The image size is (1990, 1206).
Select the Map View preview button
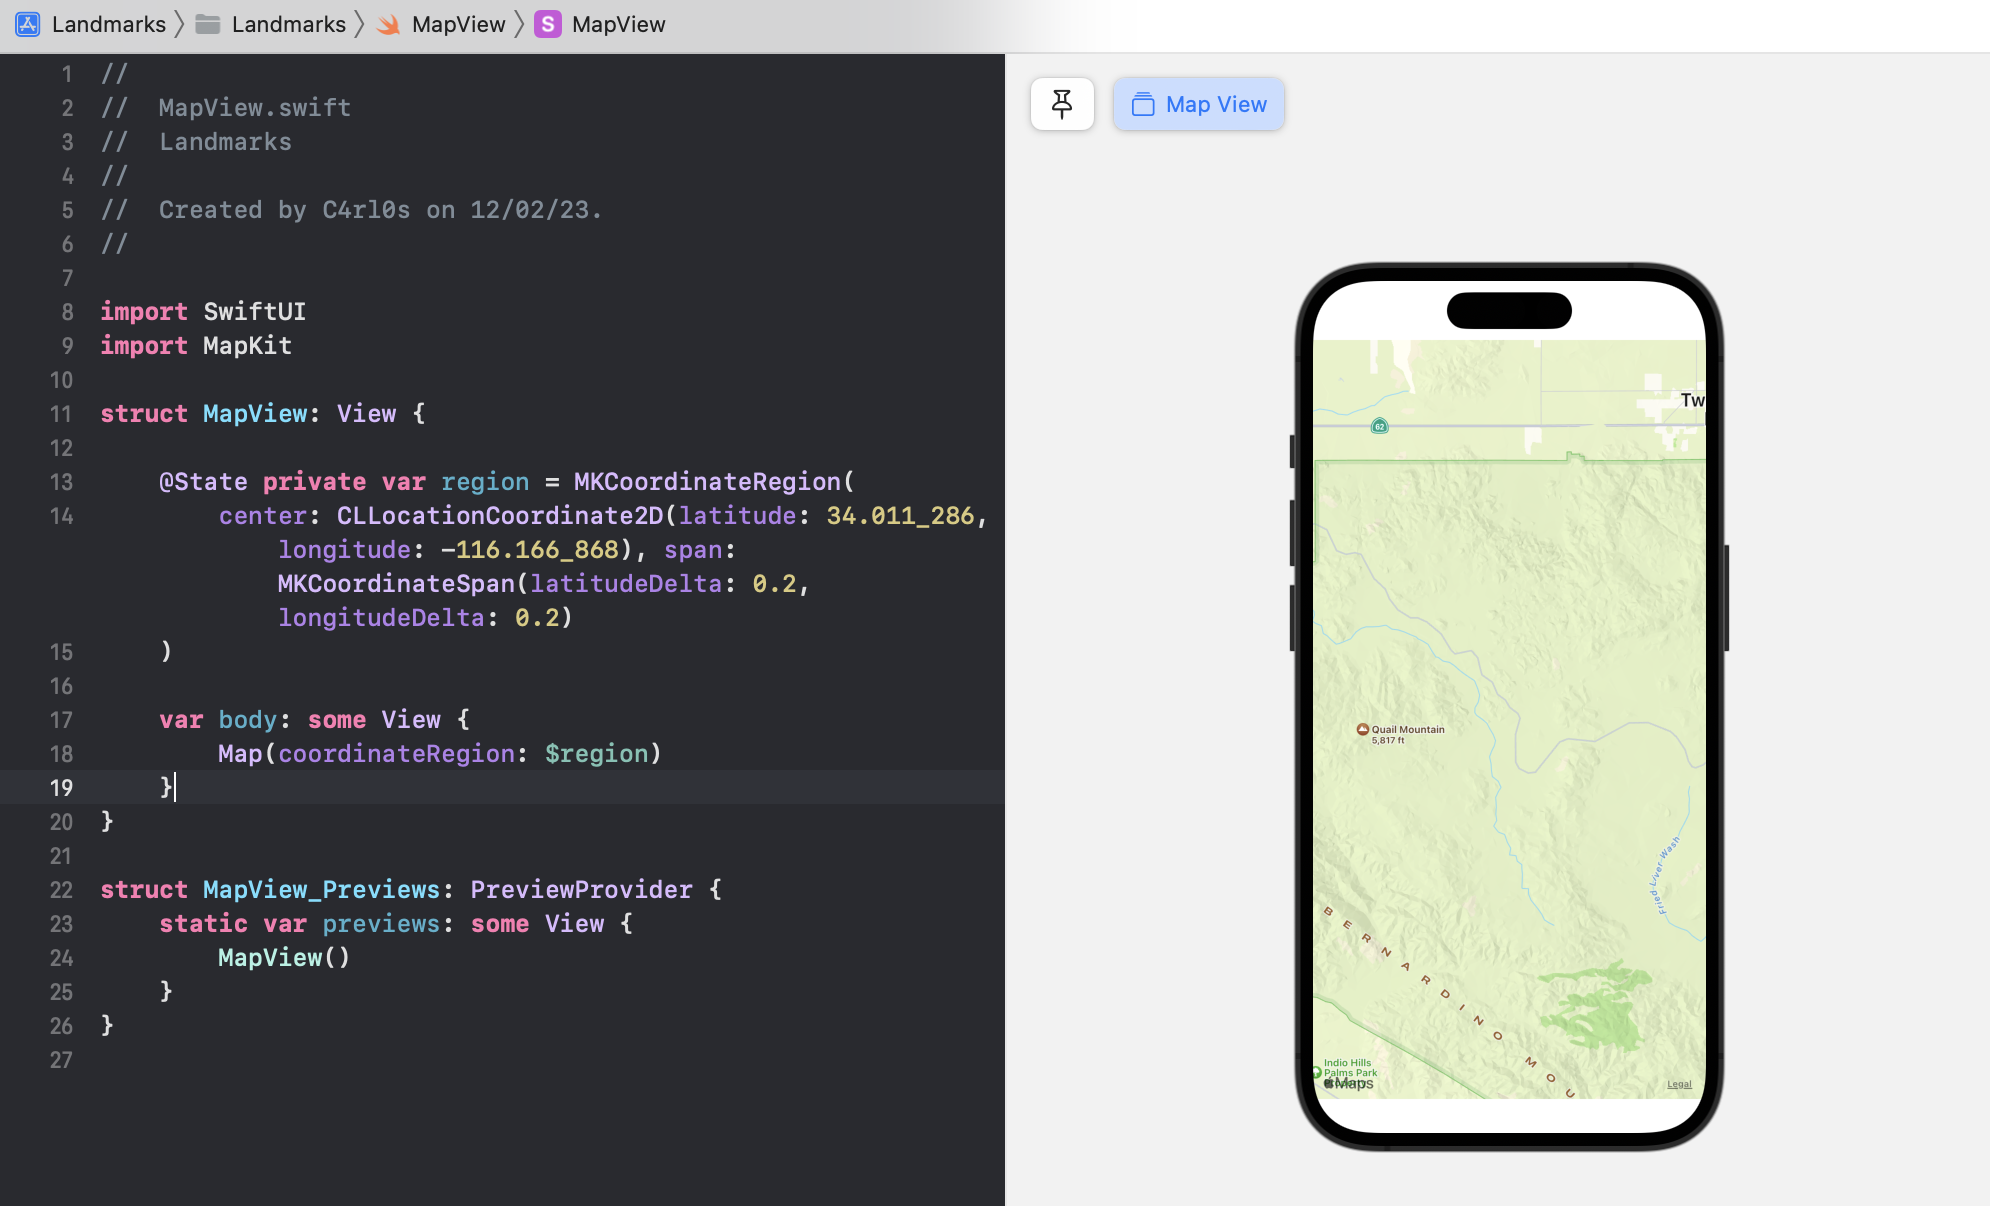[1198, 104]
